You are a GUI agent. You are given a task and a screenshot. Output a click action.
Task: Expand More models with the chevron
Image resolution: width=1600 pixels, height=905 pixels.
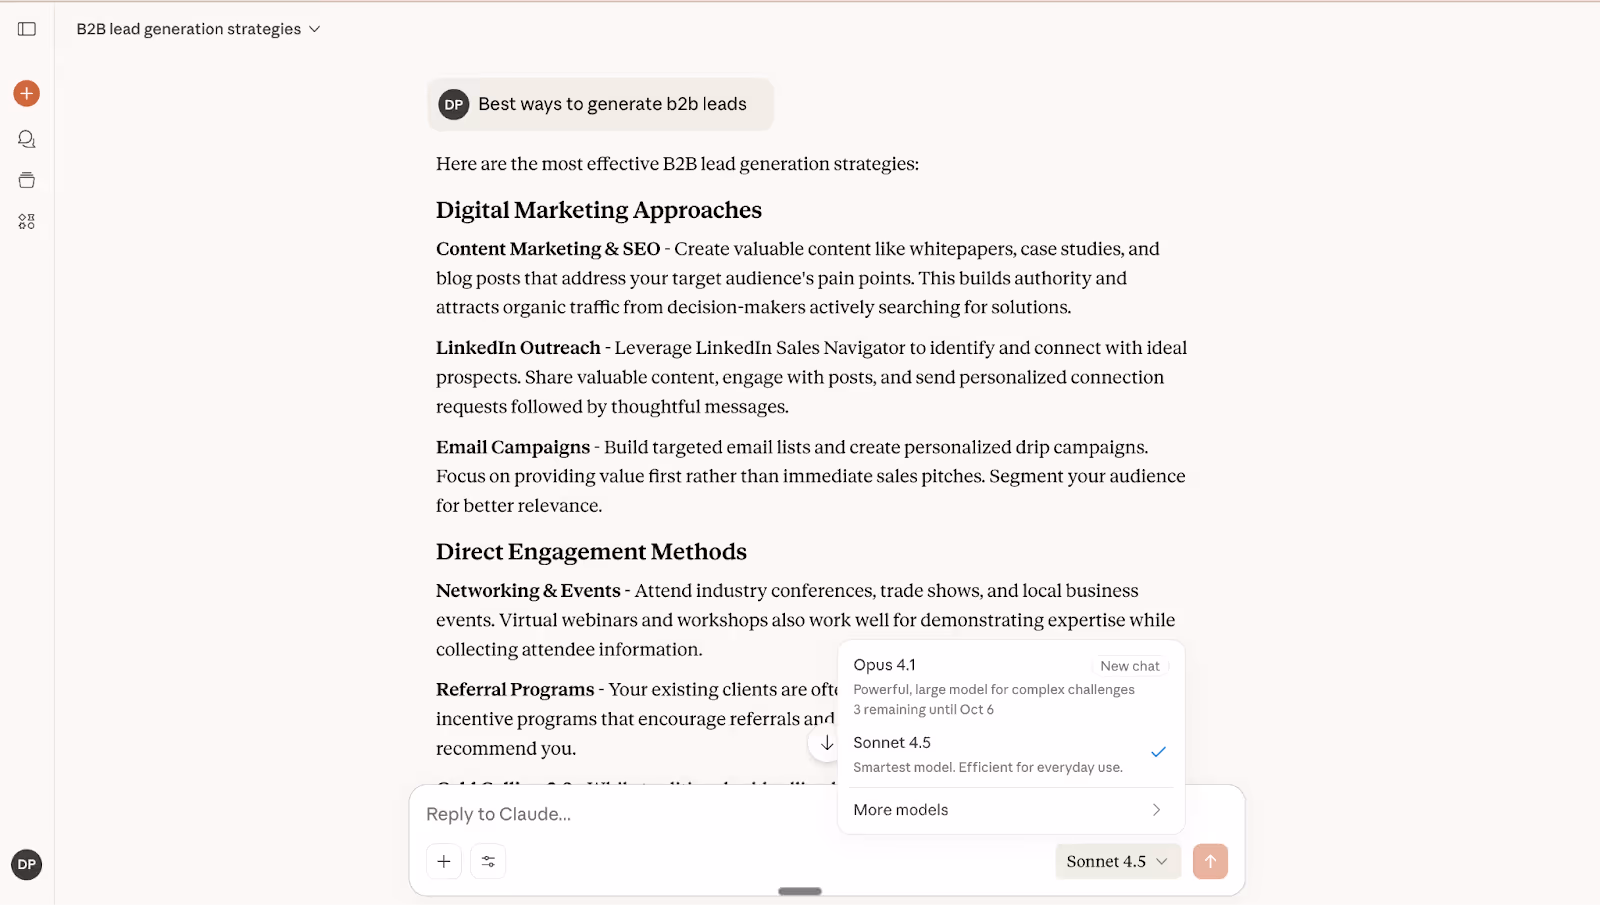(1155, 810)
